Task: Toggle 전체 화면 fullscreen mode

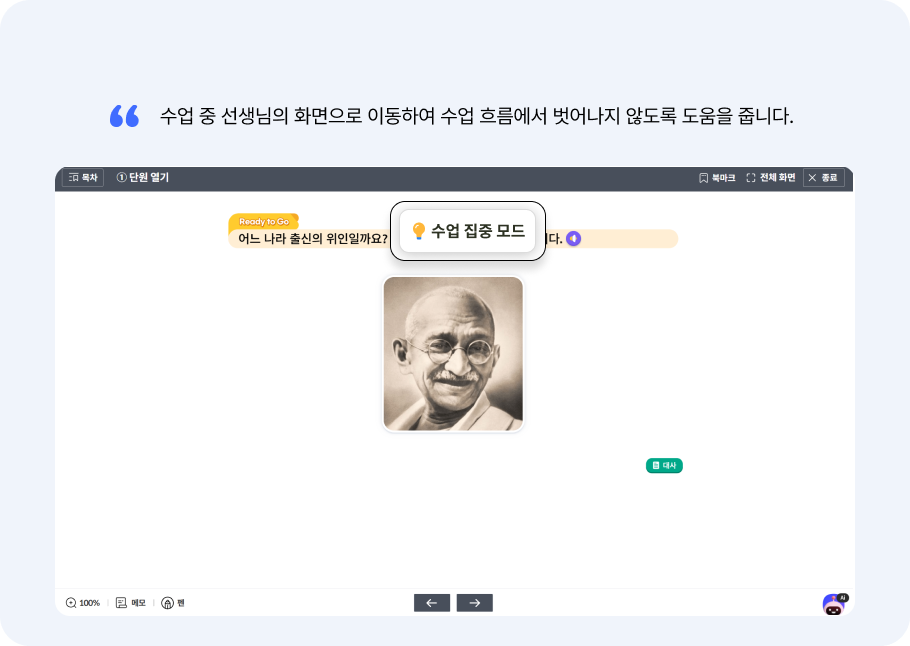Action: 770,177
